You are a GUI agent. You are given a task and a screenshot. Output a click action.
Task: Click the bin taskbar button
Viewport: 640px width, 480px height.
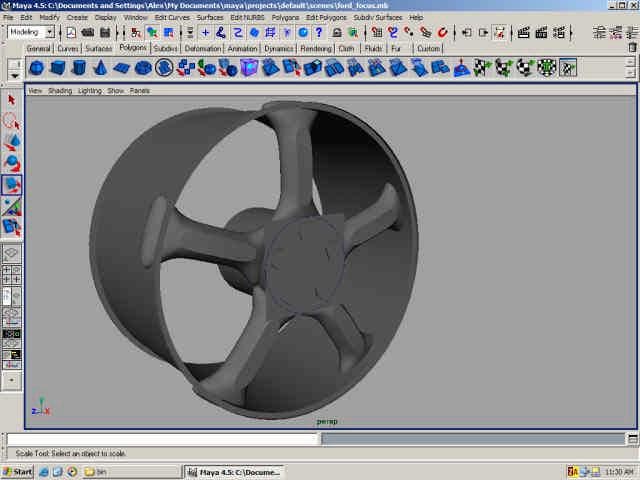click(96, 471)
